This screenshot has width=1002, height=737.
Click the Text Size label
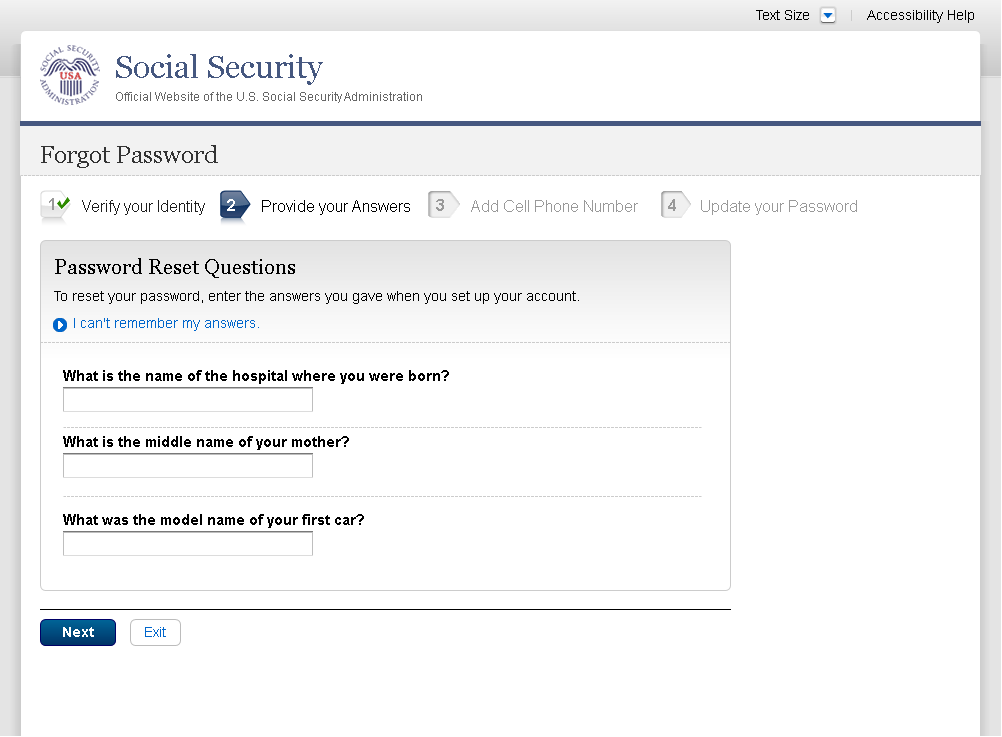pos(782,15)
